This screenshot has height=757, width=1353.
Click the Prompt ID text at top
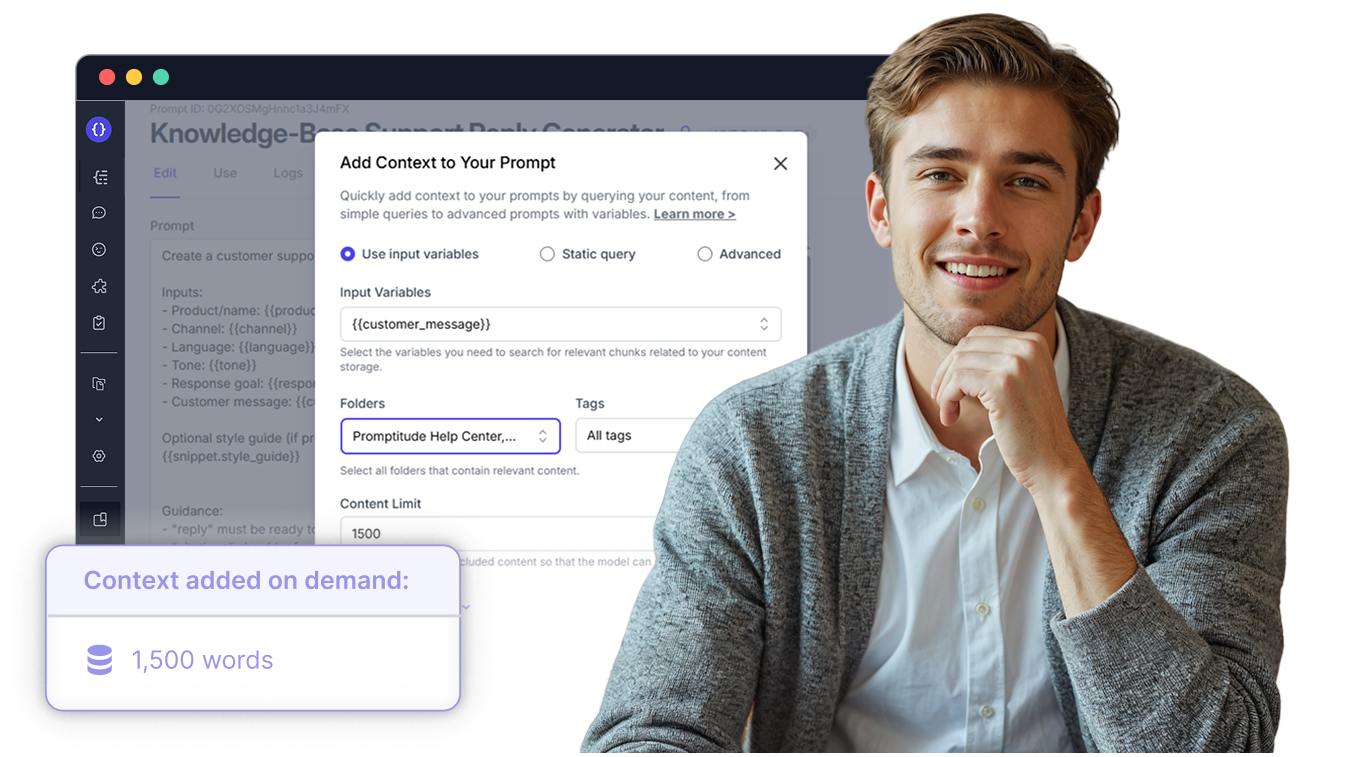[x=249, y=108]
